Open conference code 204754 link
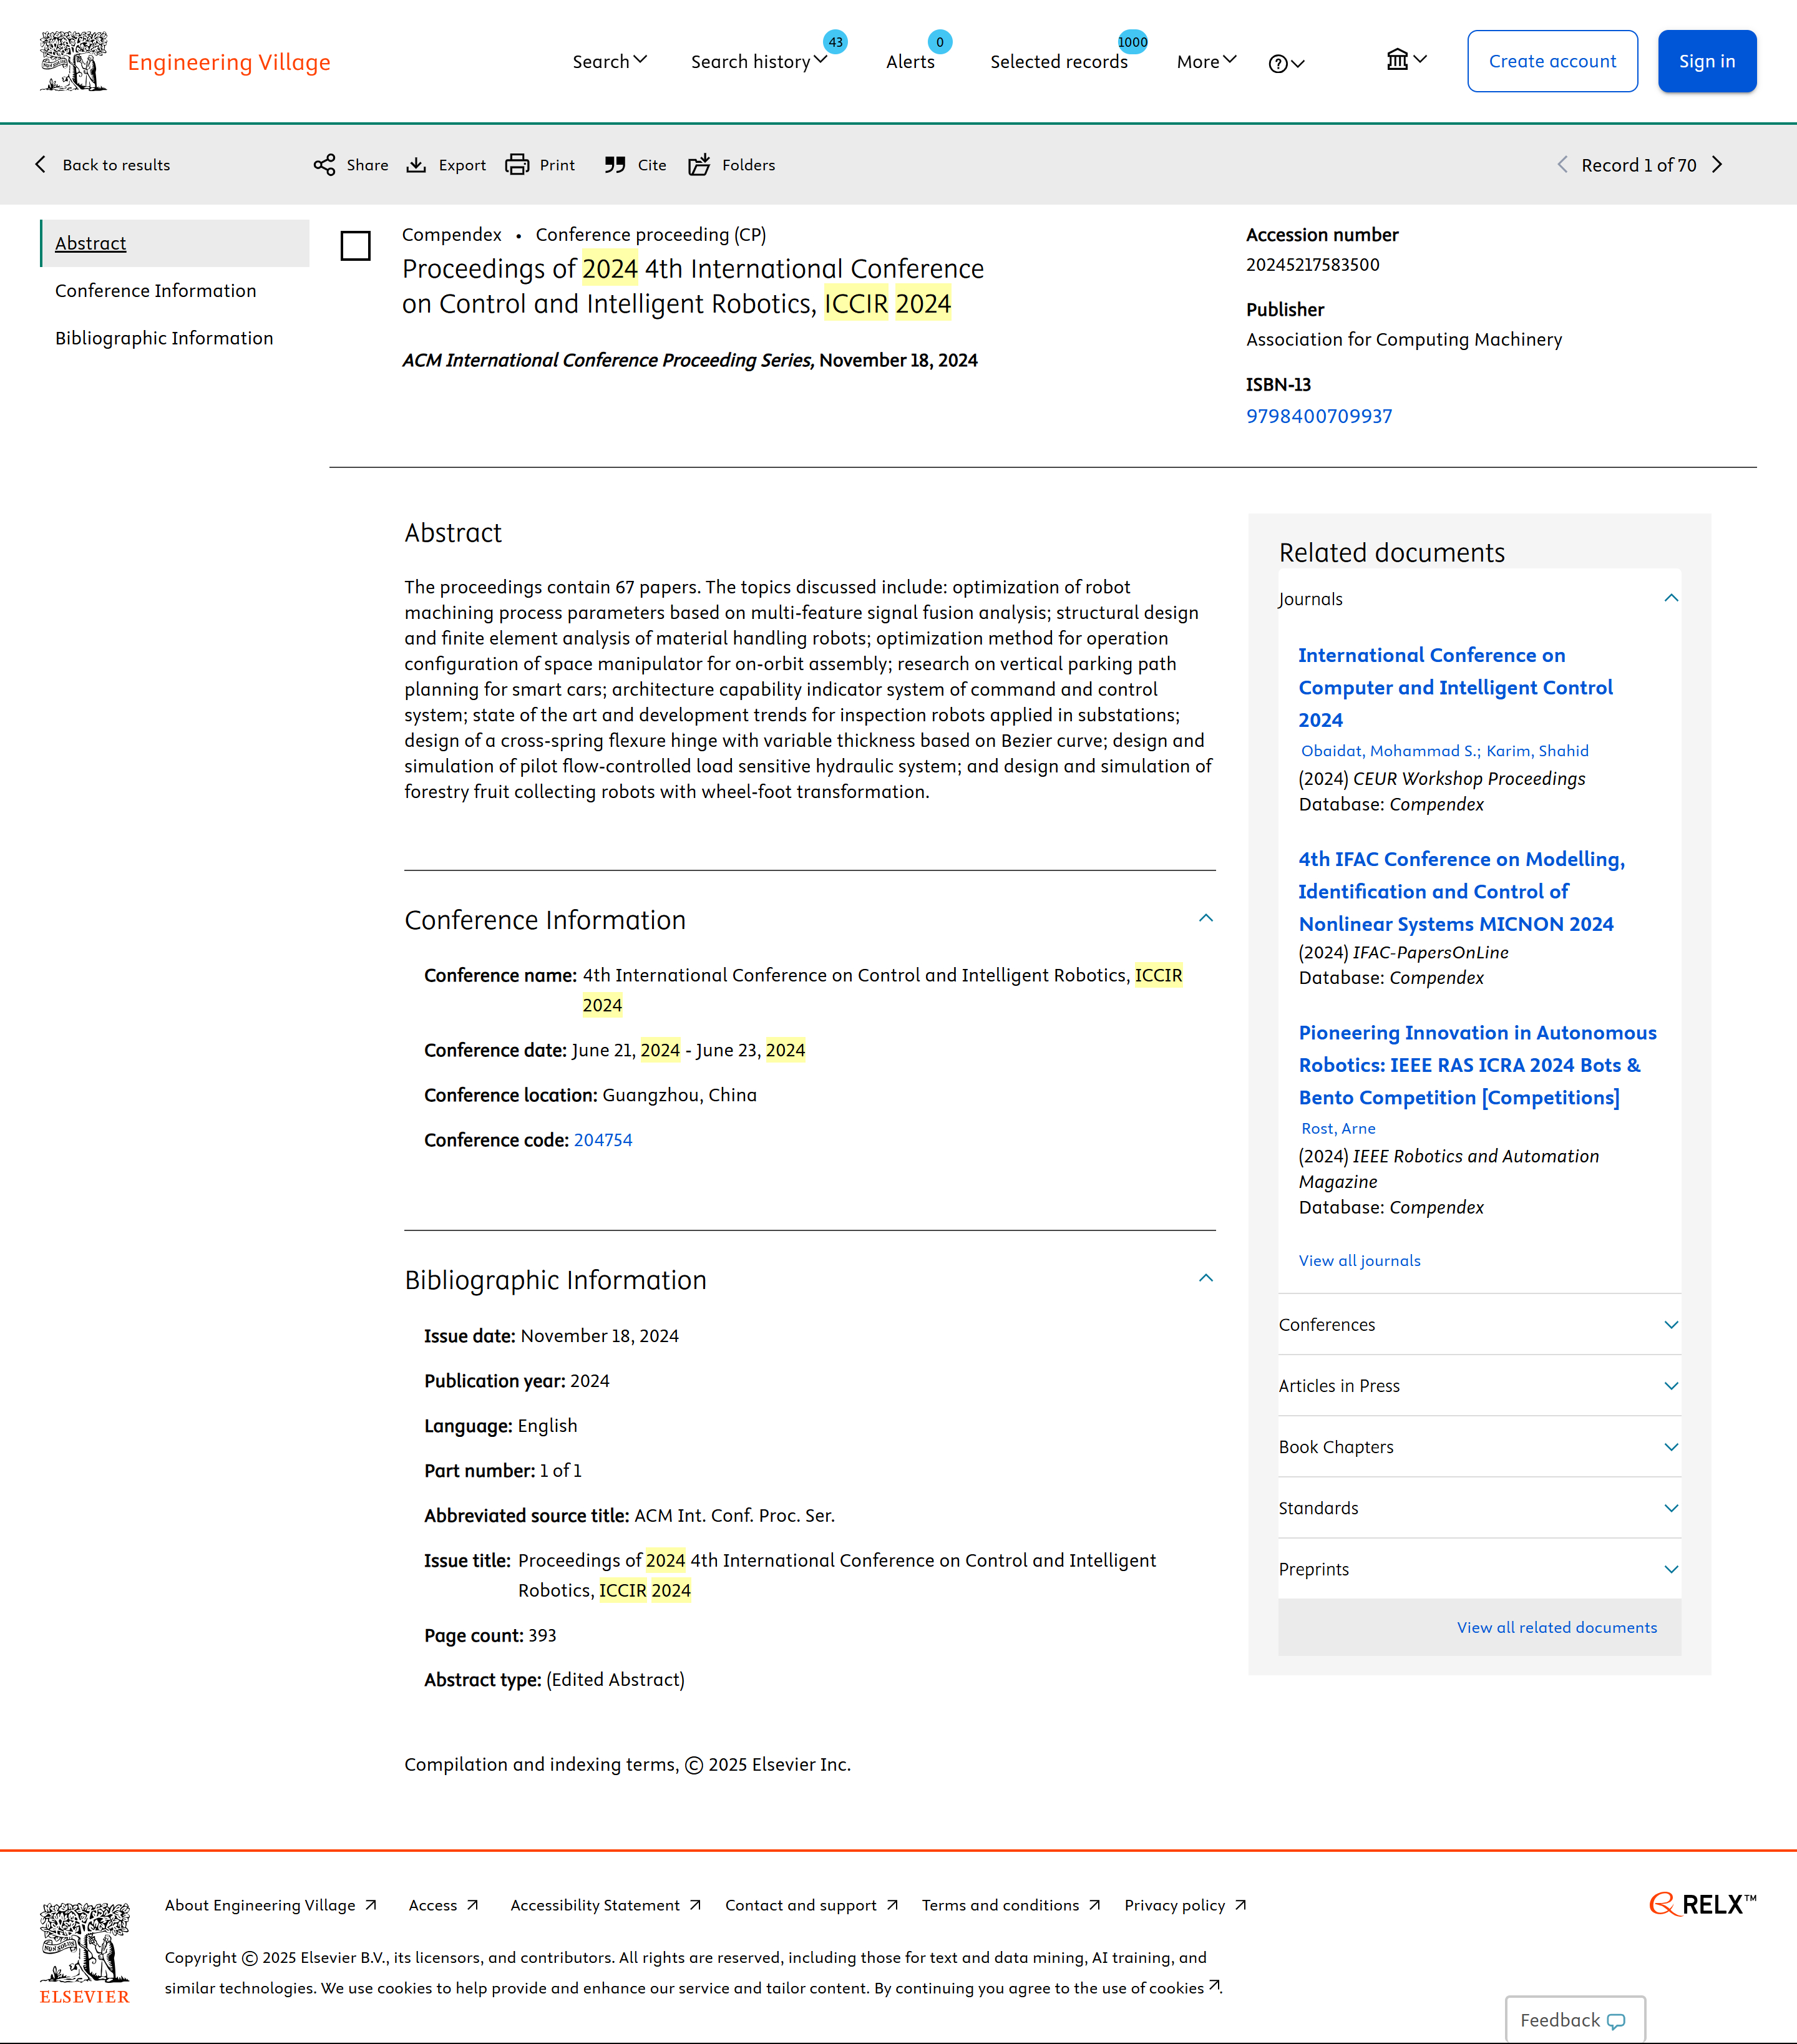Screen dimensions: 1797x2044 point(603,1140)
